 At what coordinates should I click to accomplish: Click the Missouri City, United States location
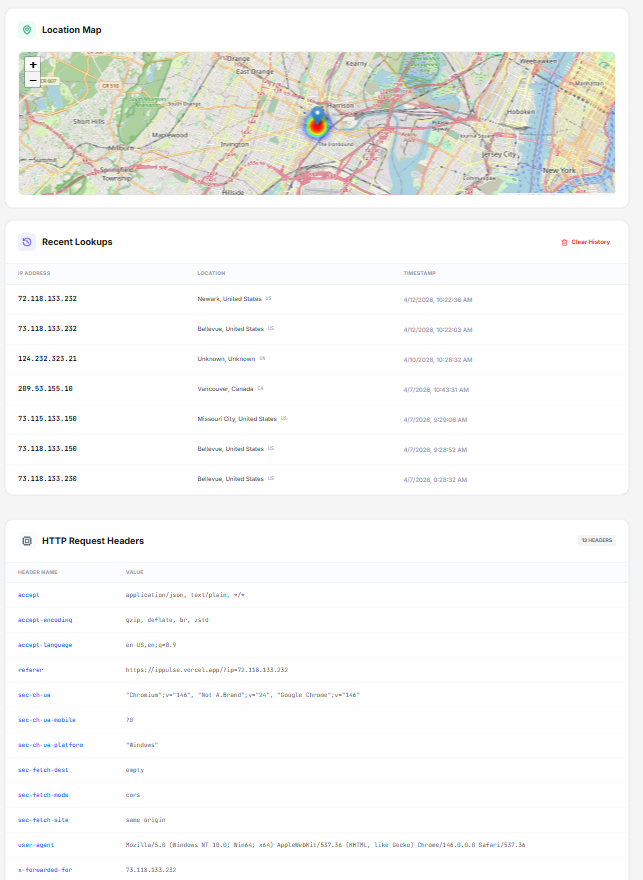237,419
